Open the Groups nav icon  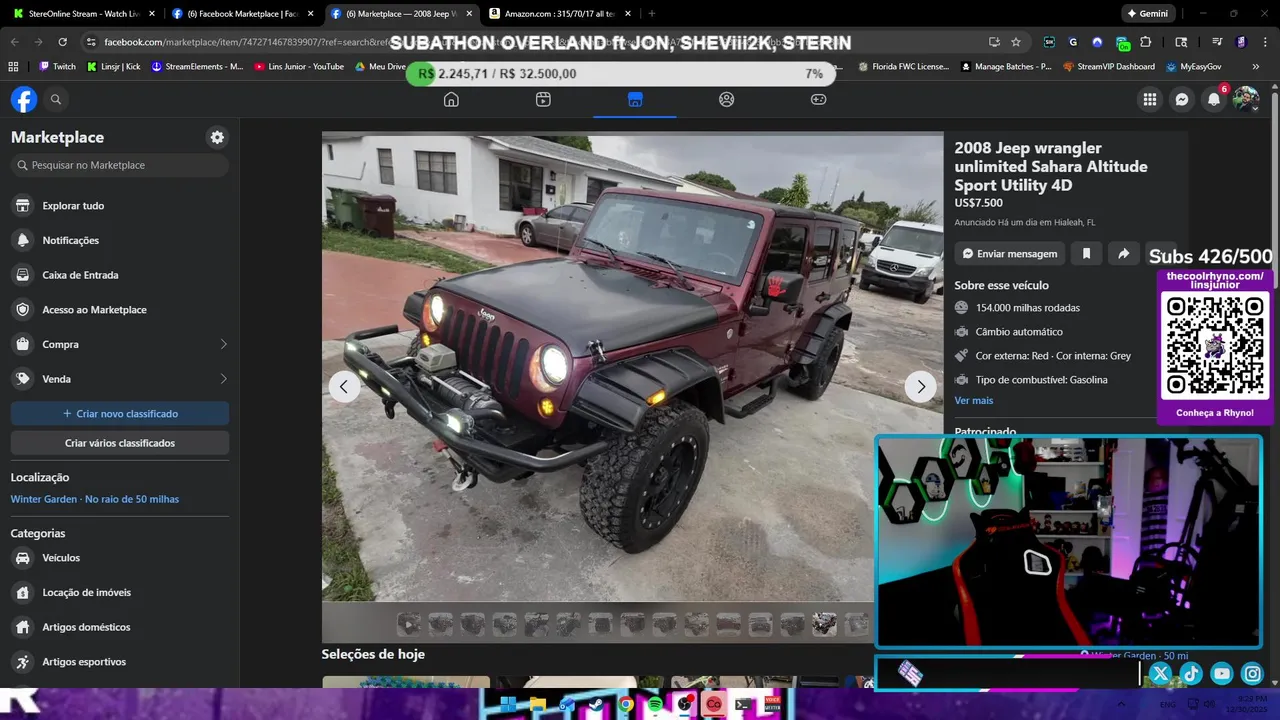point(727,99)
